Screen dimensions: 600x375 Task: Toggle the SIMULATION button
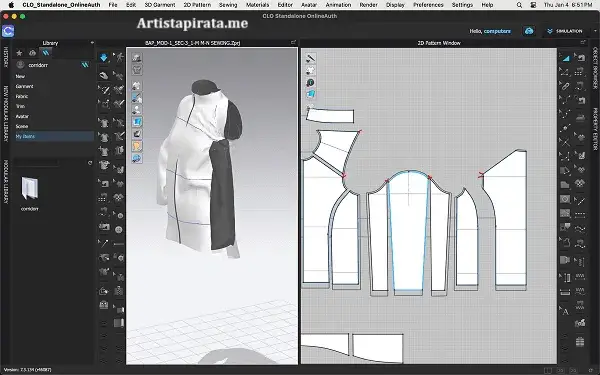point(564,31)
